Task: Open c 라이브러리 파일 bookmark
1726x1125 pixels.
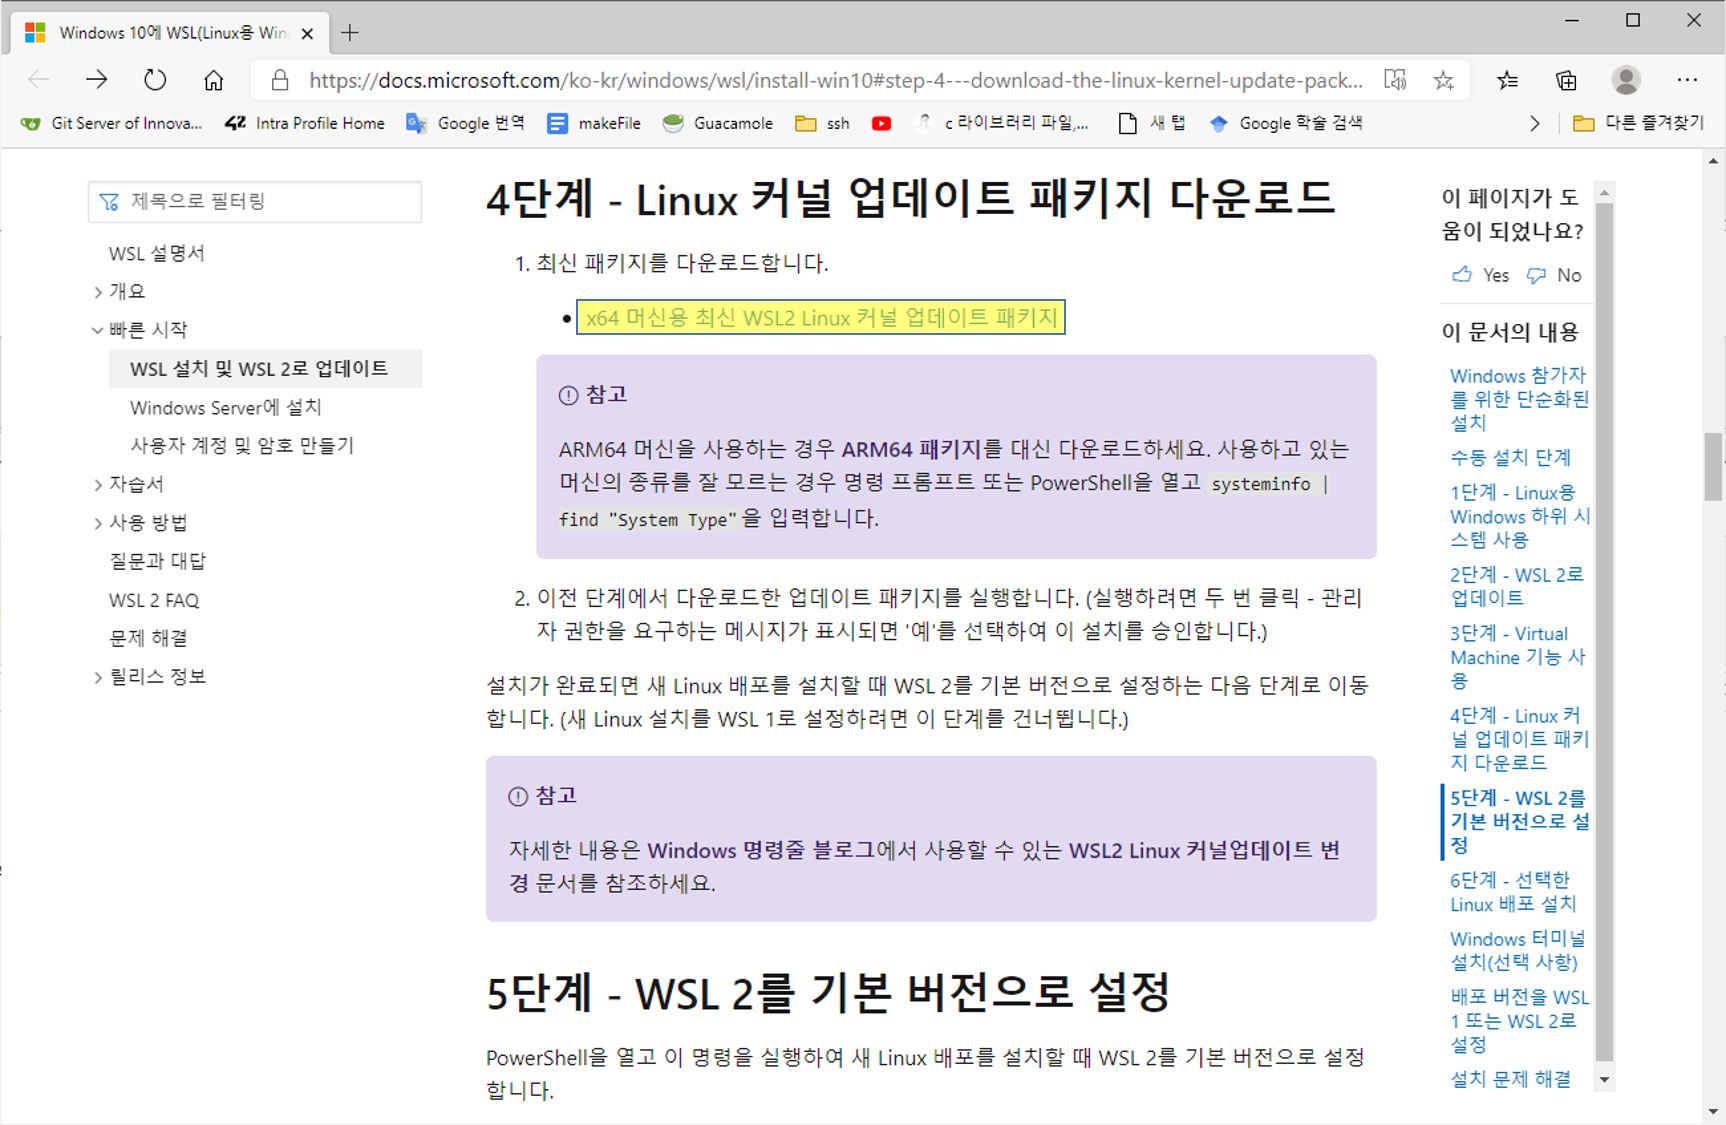Action: click(x=1004, y=123)
